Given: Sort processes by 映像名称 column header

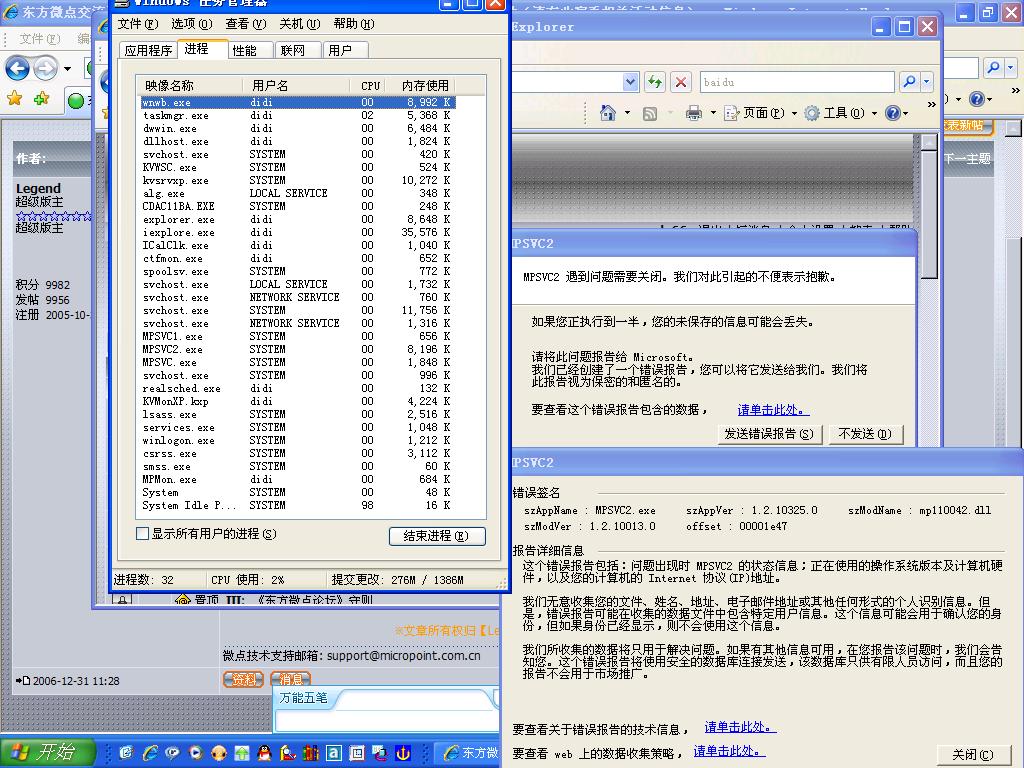Looking at the screenshot, I should coord(189,86).
